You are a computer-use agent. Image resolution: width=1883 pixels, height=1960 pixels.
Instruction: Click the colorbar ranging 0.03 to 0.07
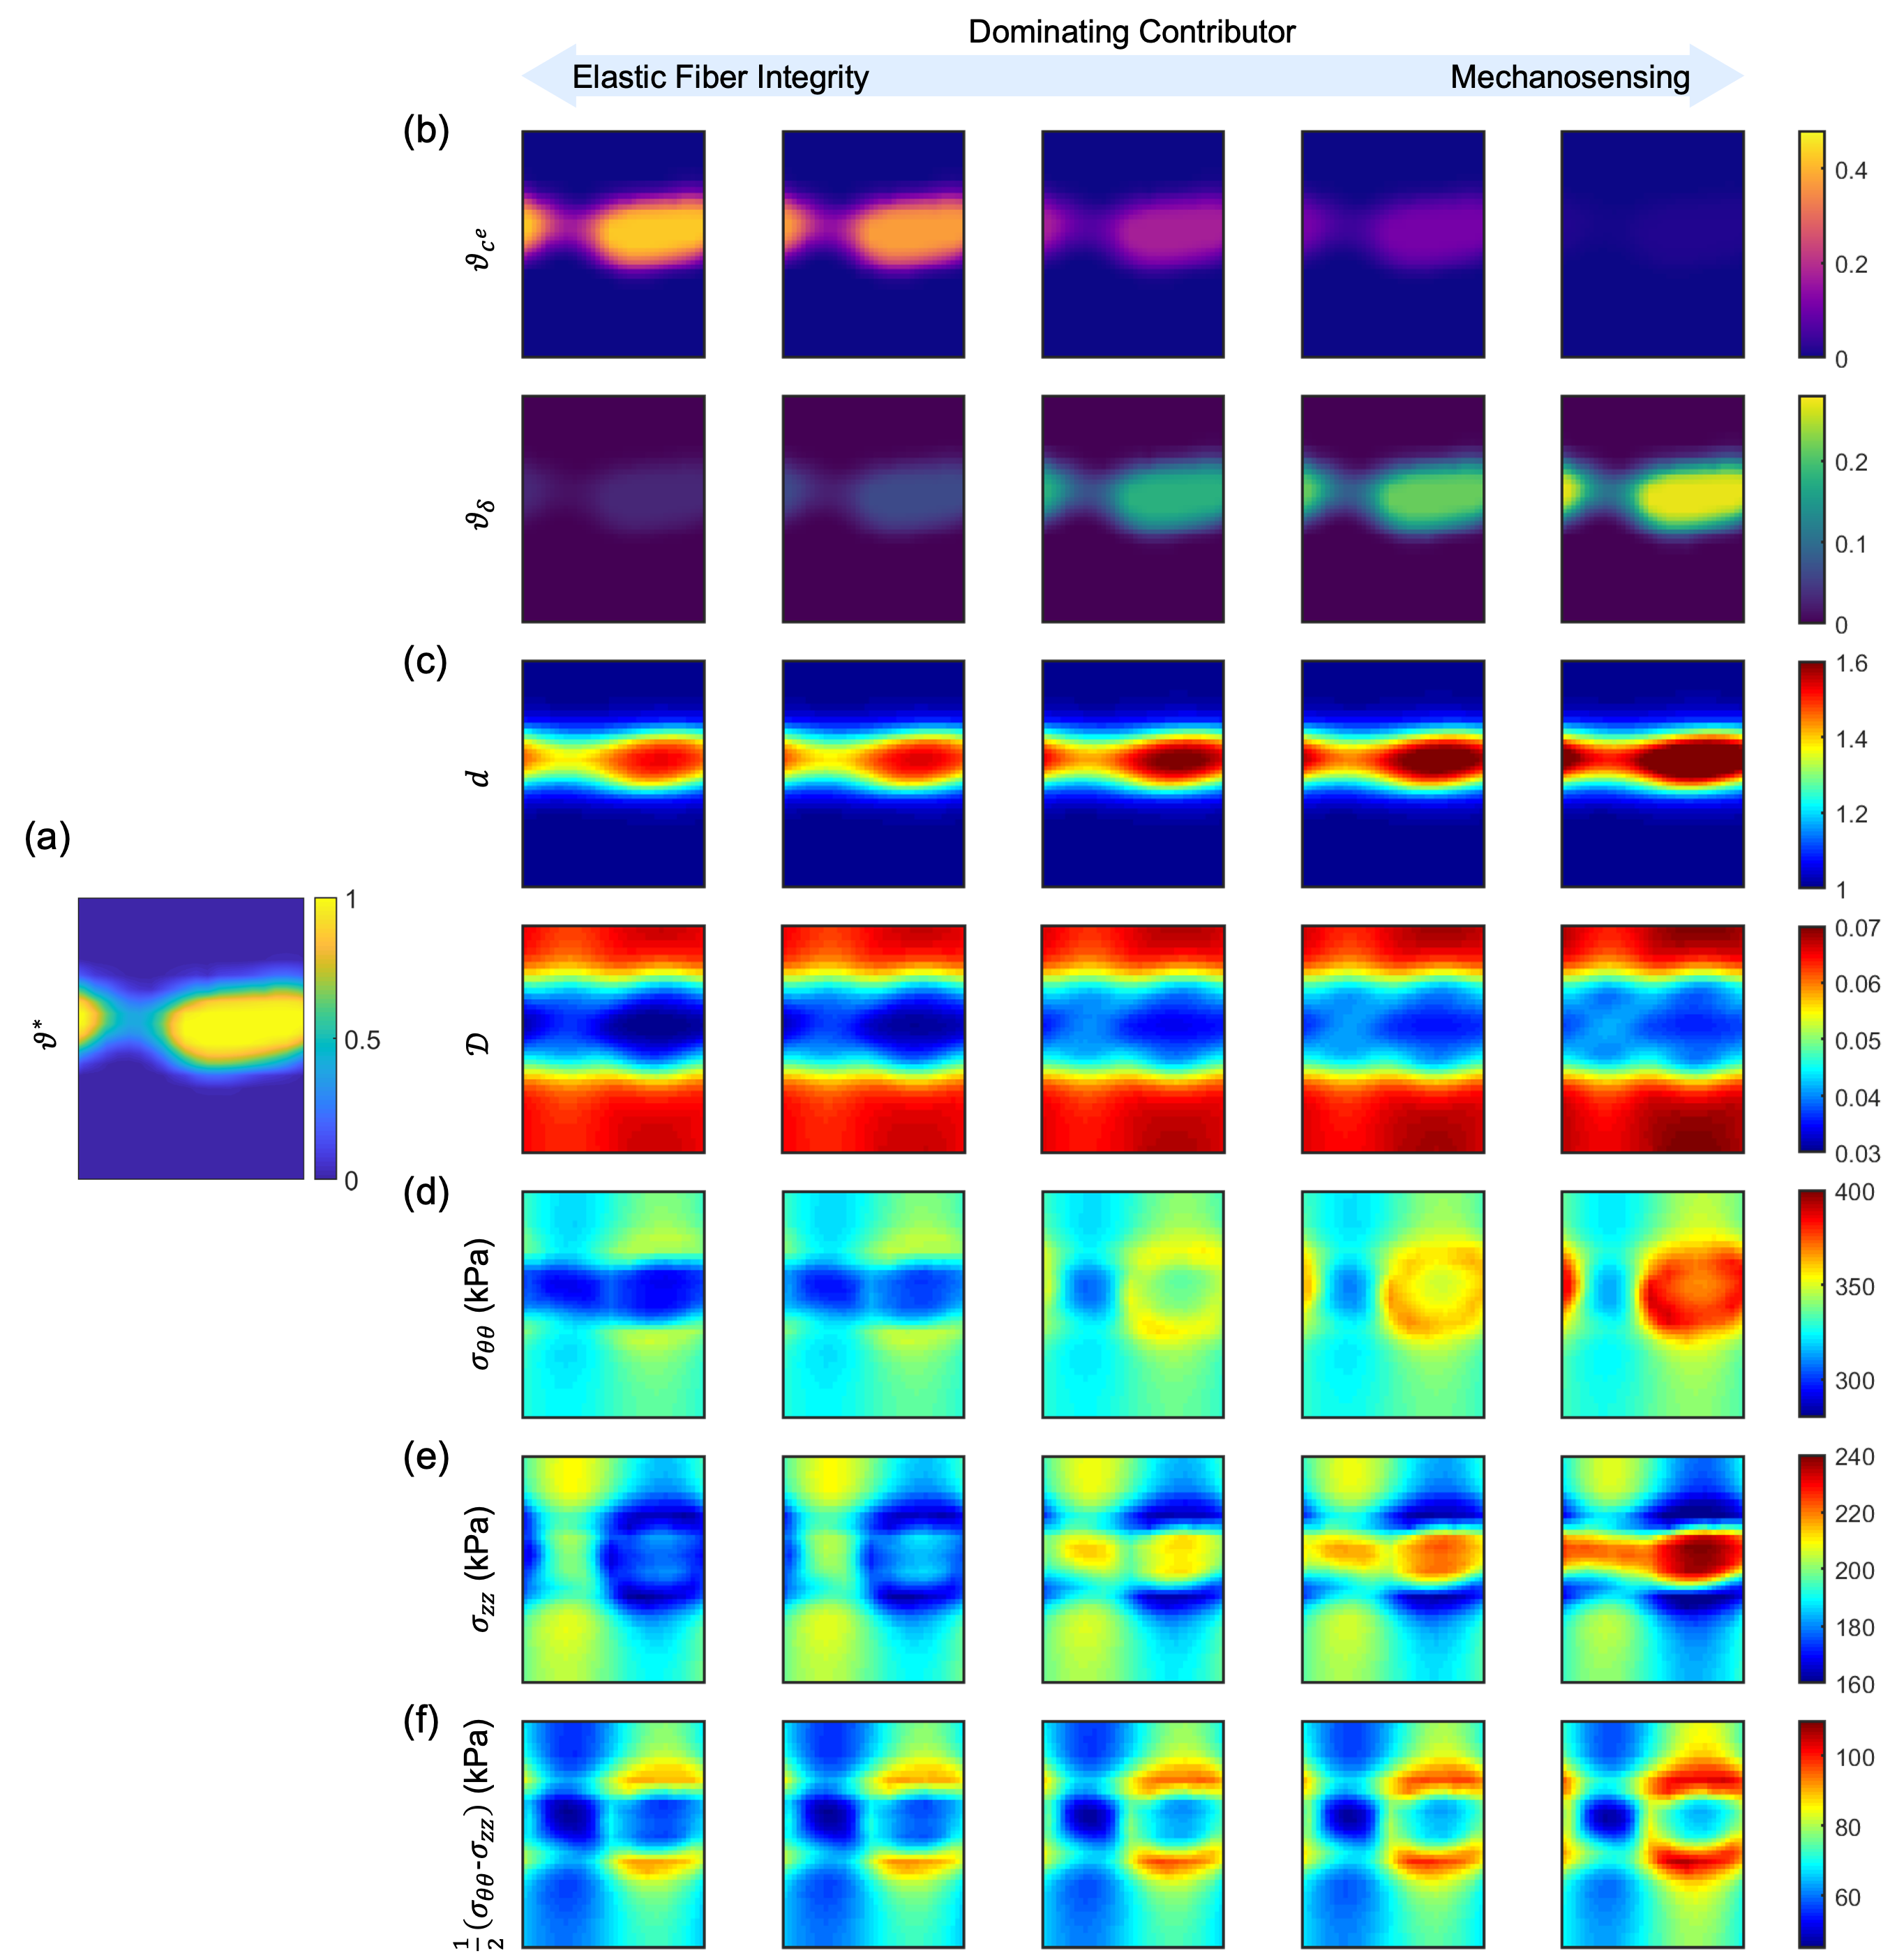(x=1811, y=1039)
